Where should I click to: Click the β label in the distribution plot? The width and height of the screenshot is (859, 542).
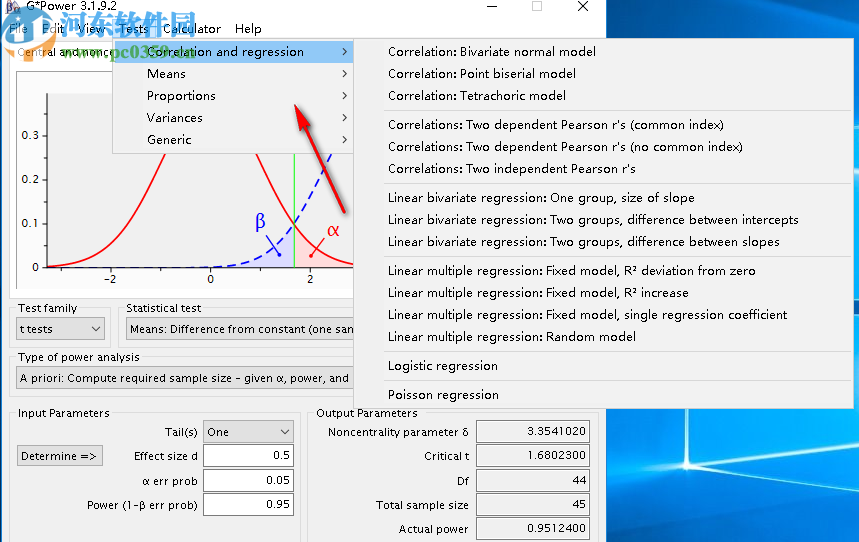pos(260,221)
